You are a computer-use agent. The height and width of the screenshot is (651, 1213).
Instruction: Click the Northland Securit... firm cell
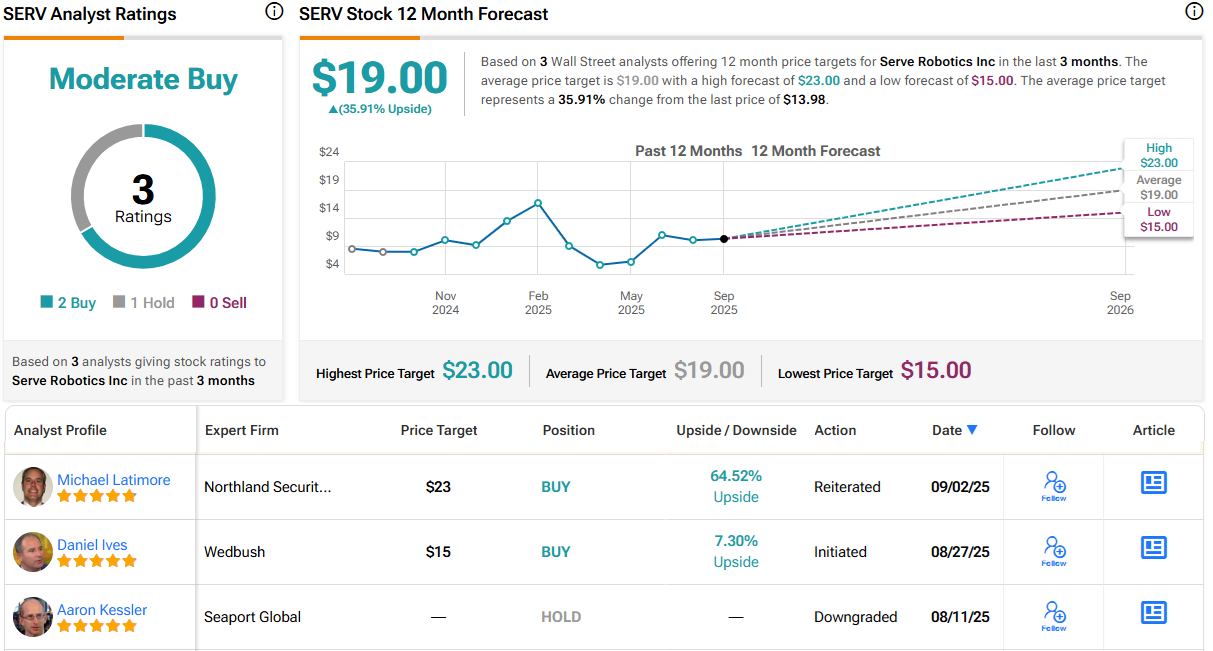pyautogui.click(x=268, y=487)
